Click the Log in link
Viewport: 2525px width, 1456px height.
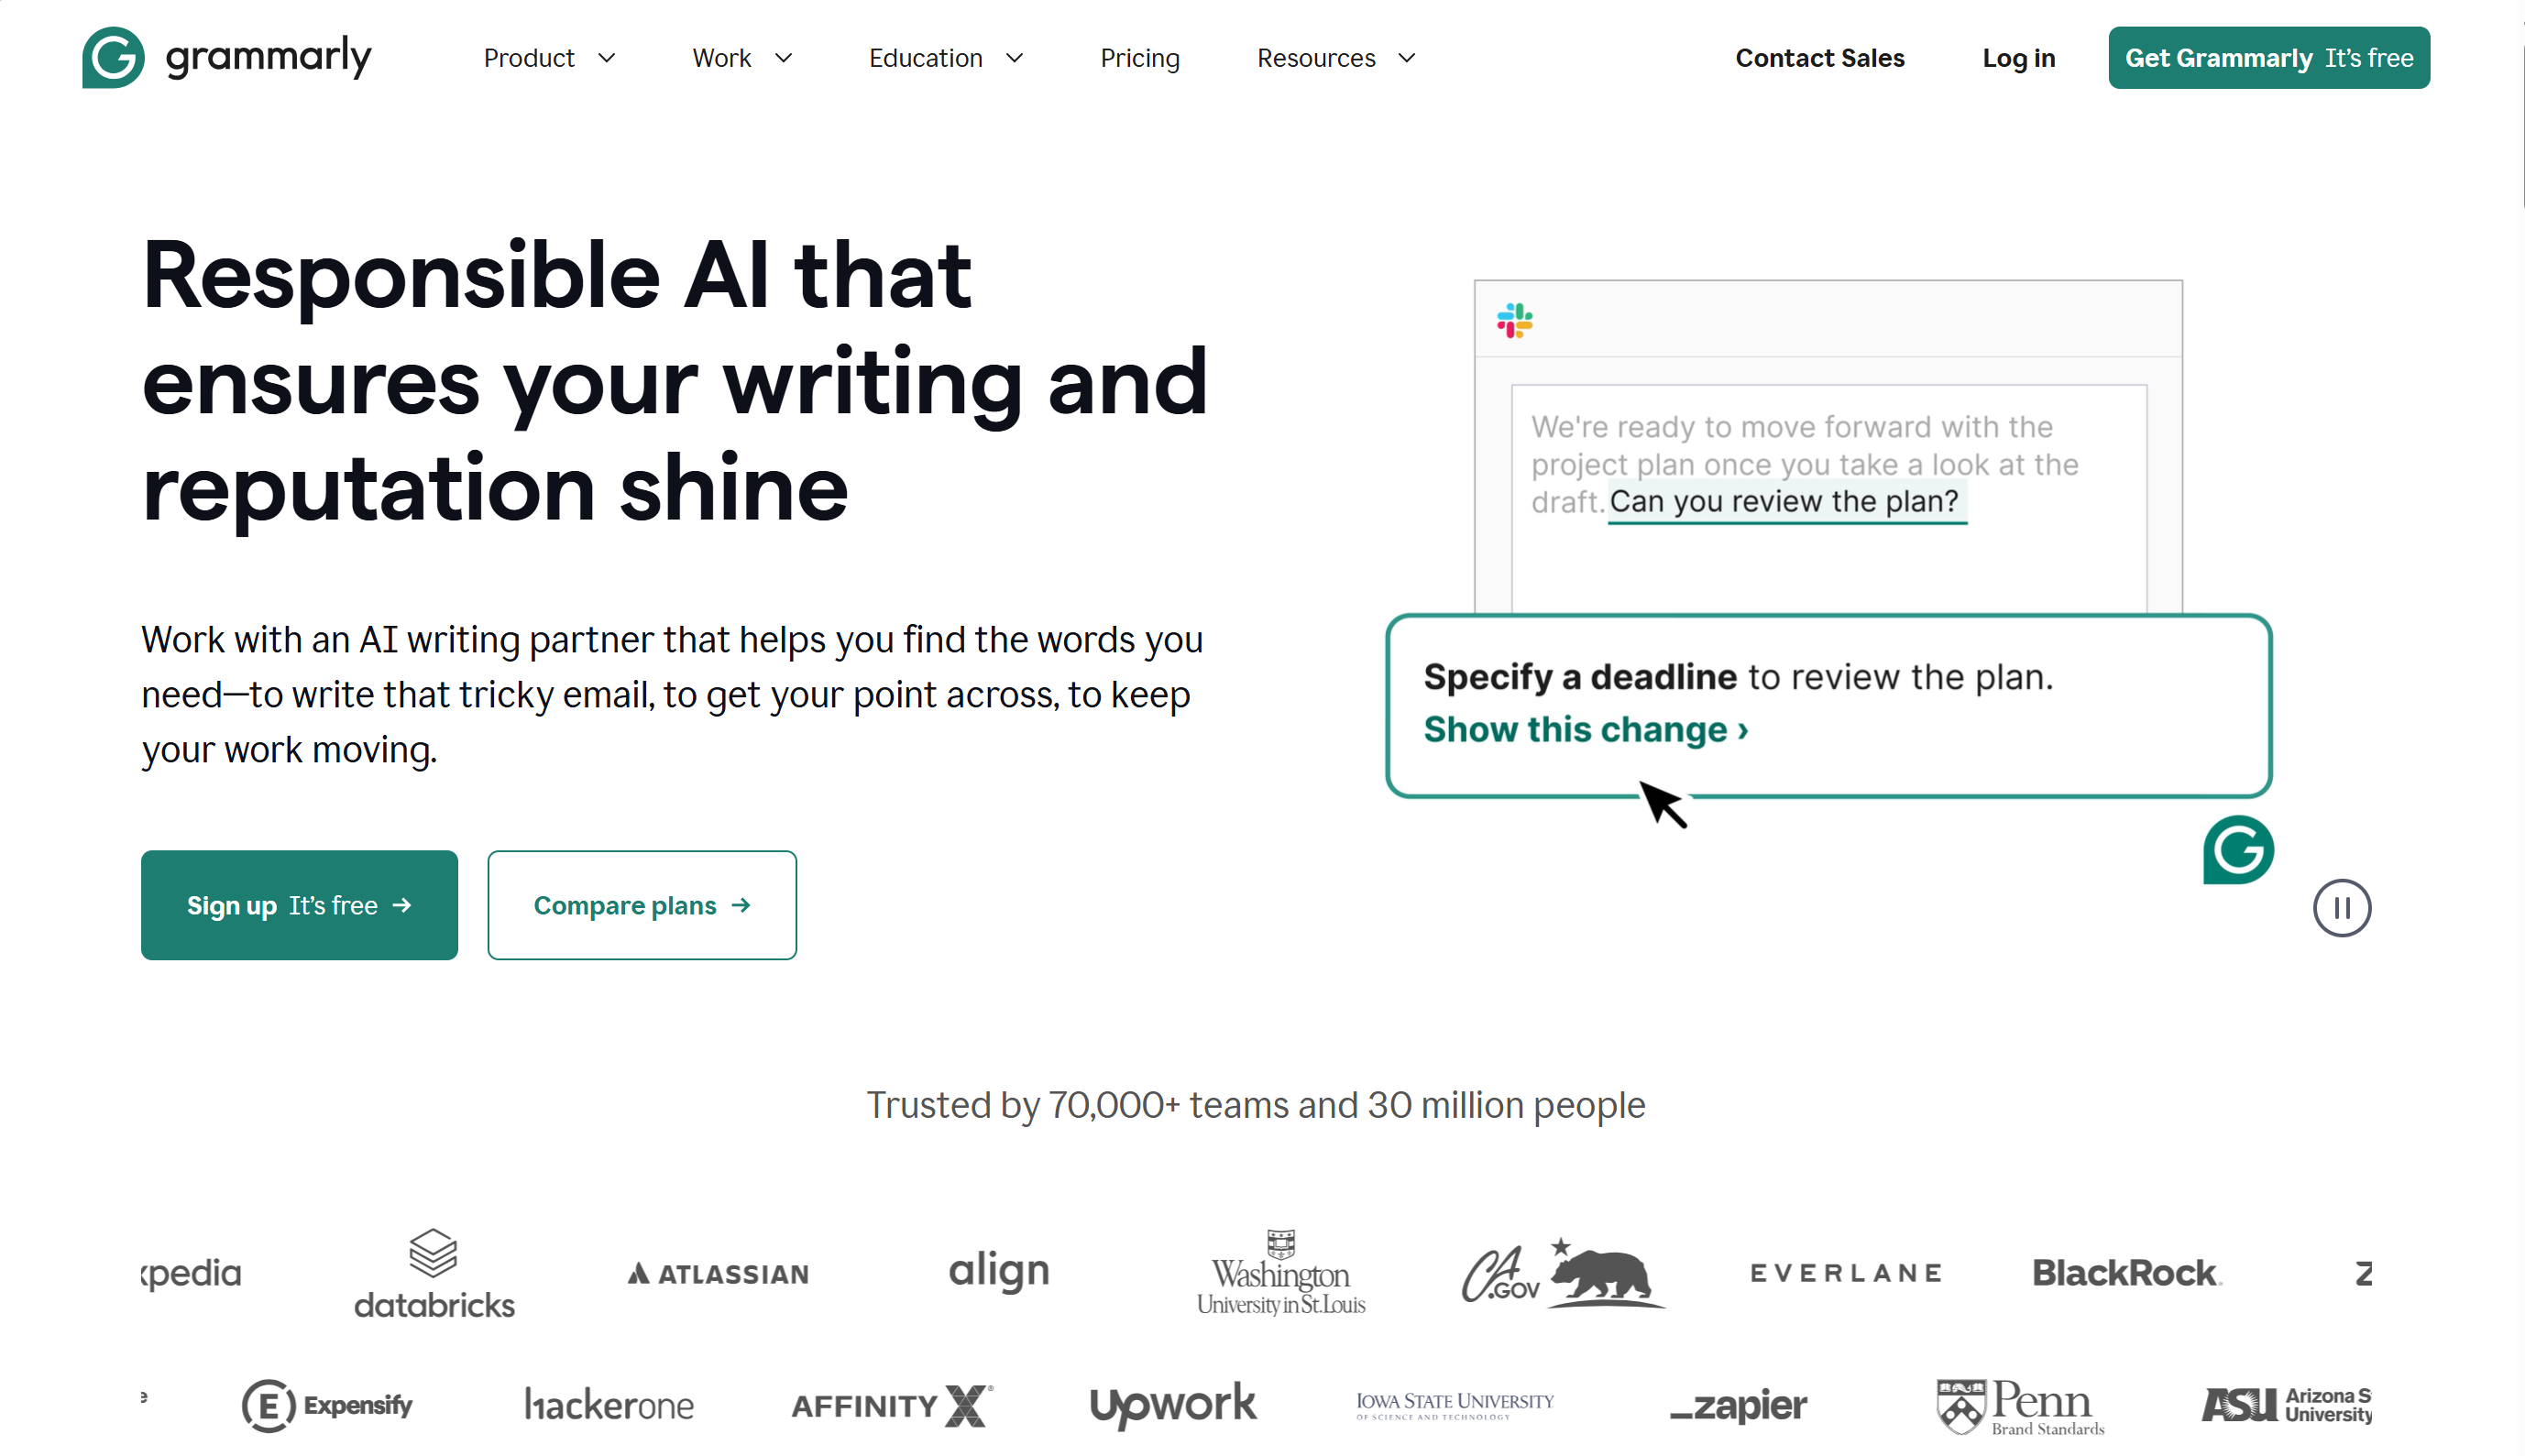(x=2018, y=58)
